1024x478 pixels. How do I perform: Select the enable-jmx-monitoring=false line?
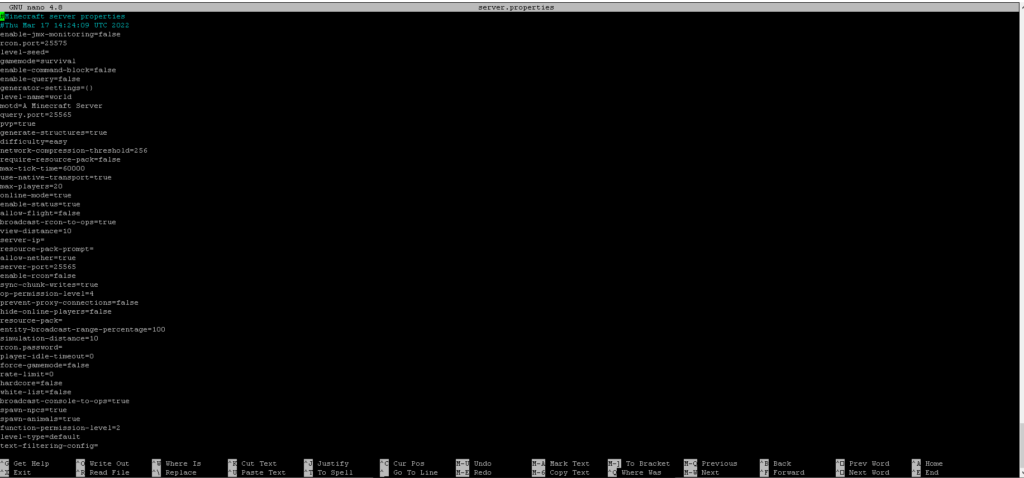60,34
